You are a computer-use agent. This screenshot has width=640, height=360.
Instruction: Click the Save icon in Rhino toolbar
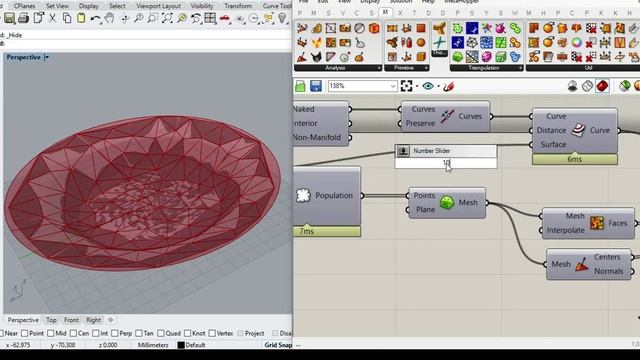(9, 18)
